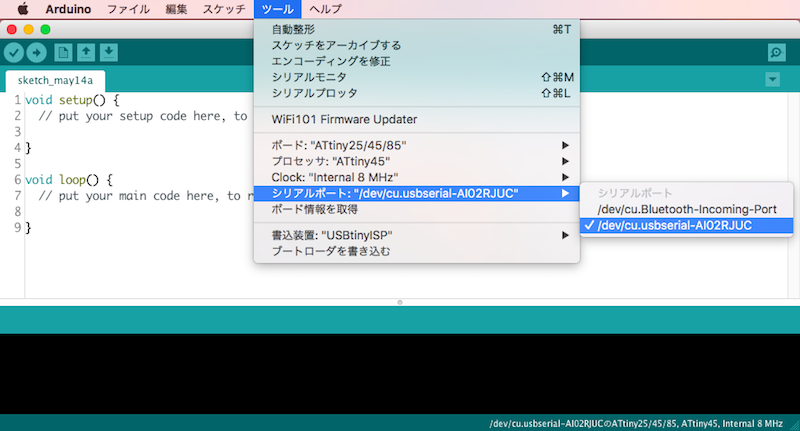Click the board info status bar text
This screenshot has height=431, width=800.
[636, 423]
